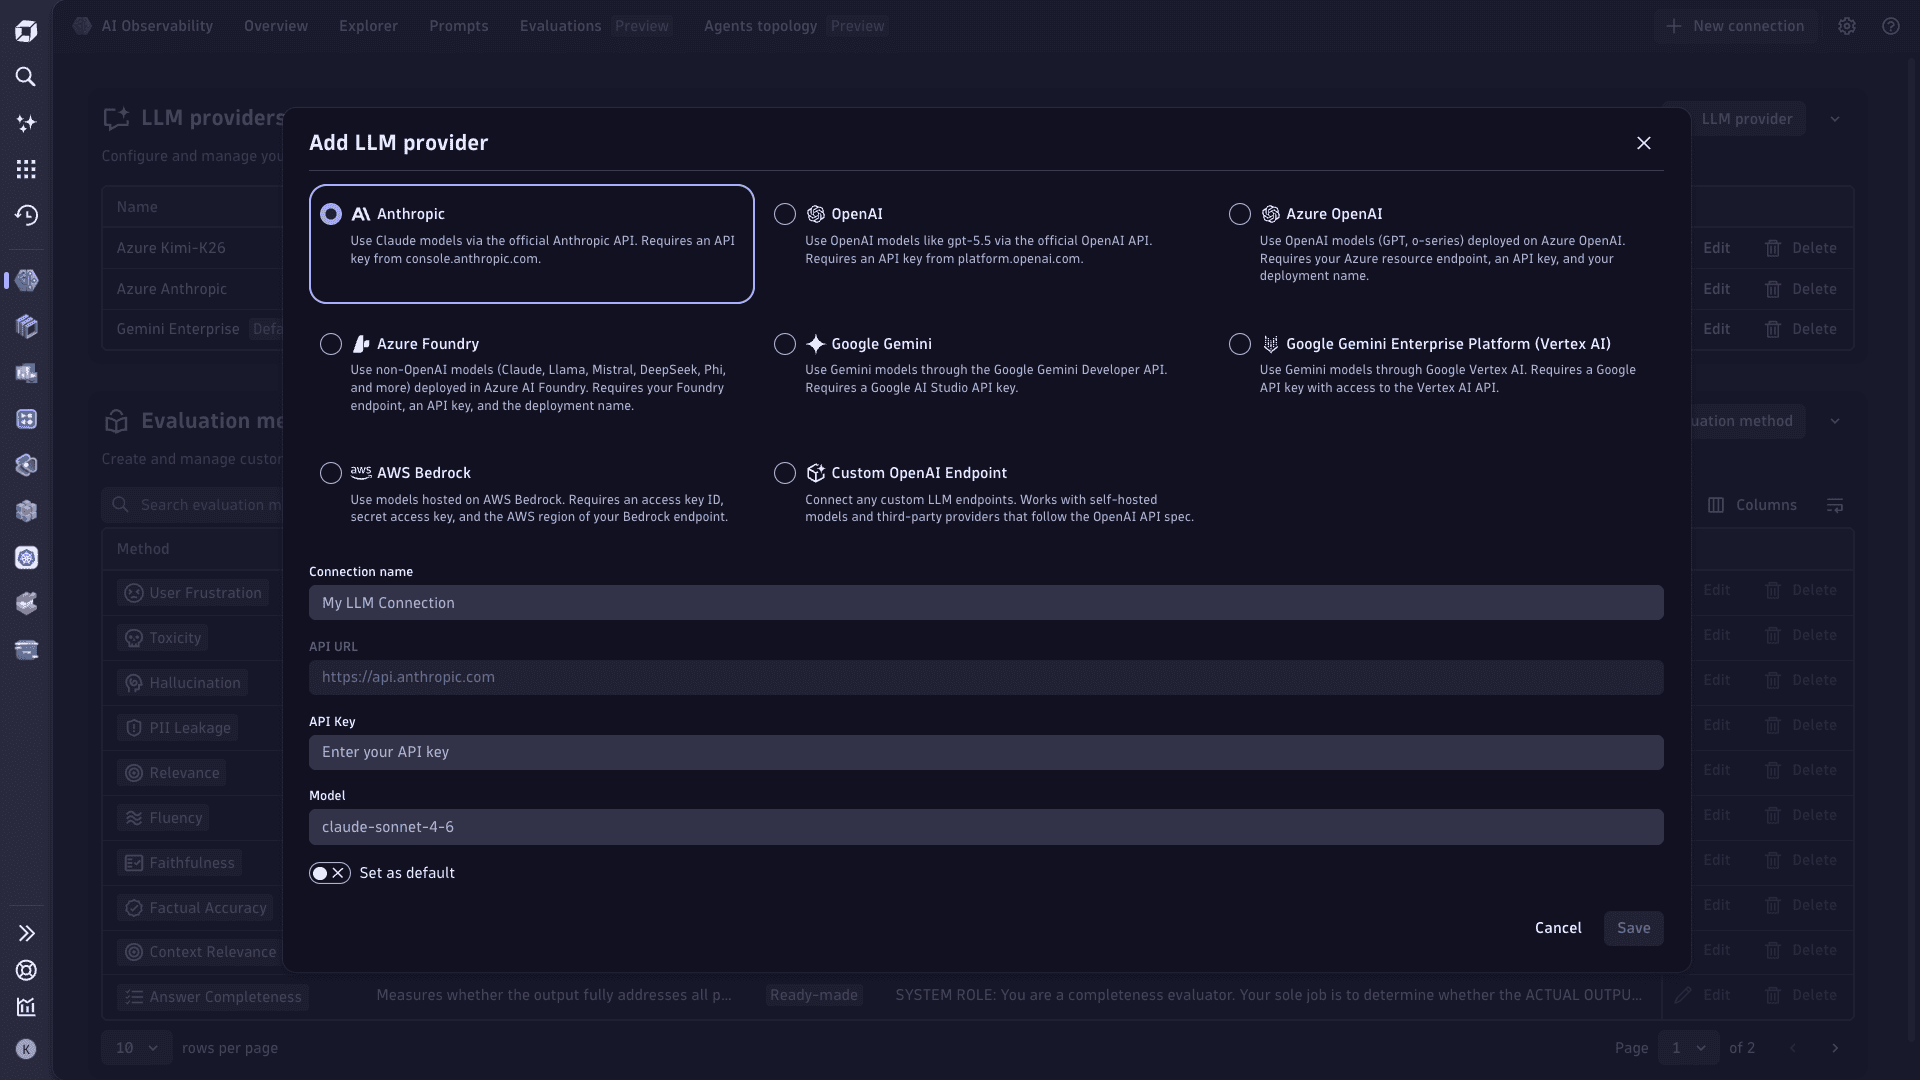The height and width of the screenshot is (1080, 1920).
Task: Select the Google Gemini radio button
Action: tap(785, 344)
